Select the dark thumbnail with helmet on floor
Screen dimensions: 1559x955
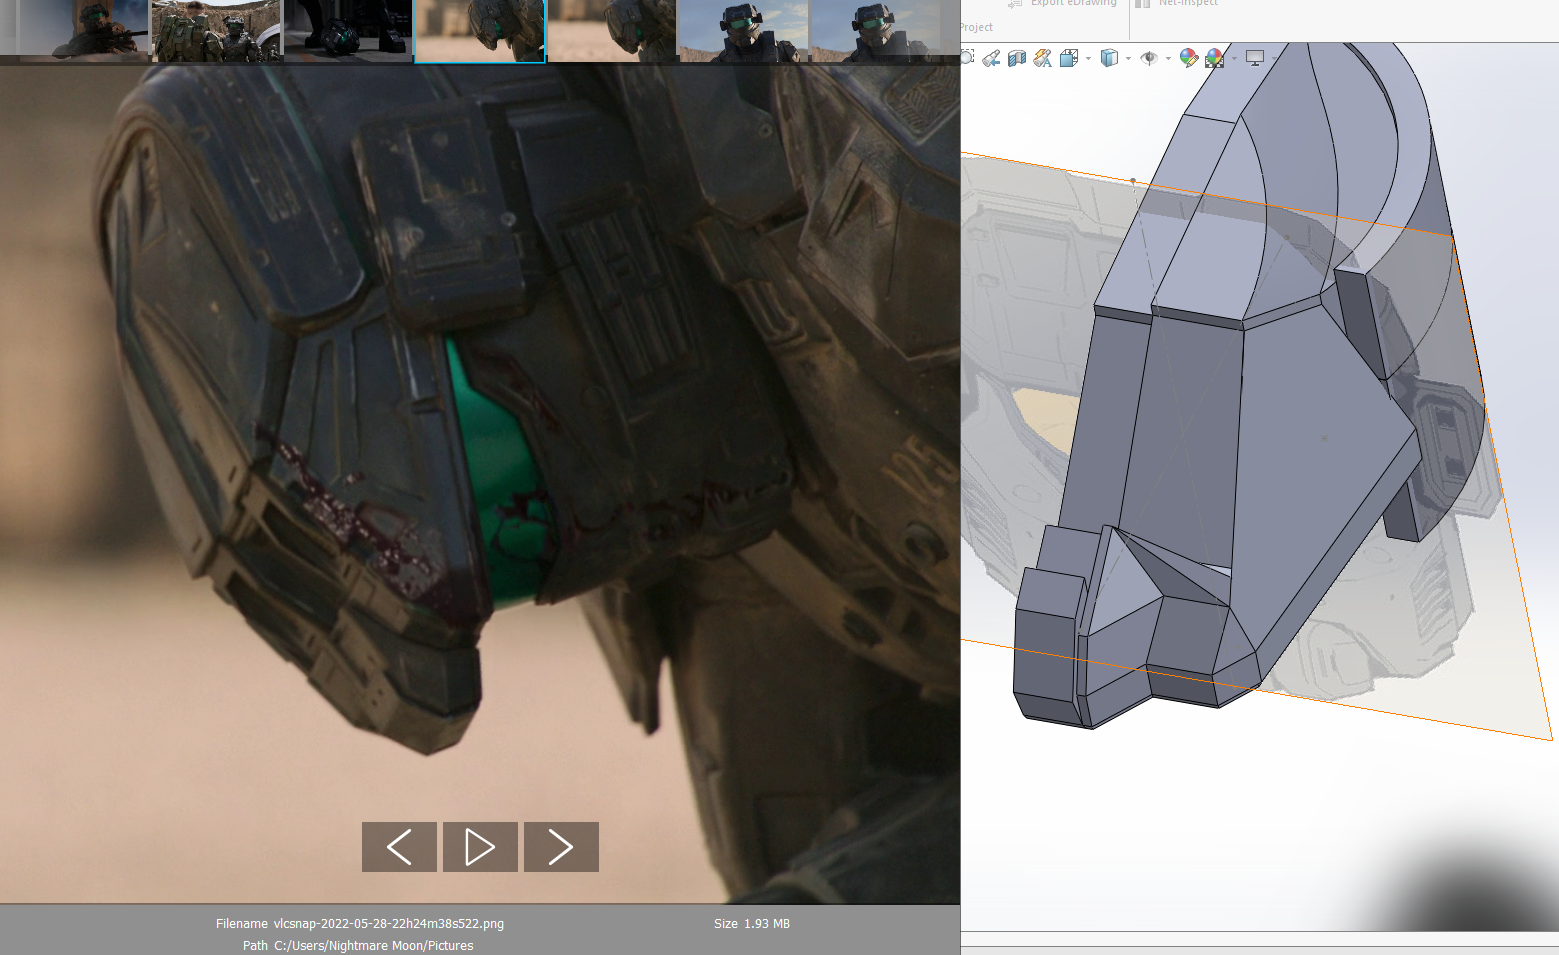(348, 30)
